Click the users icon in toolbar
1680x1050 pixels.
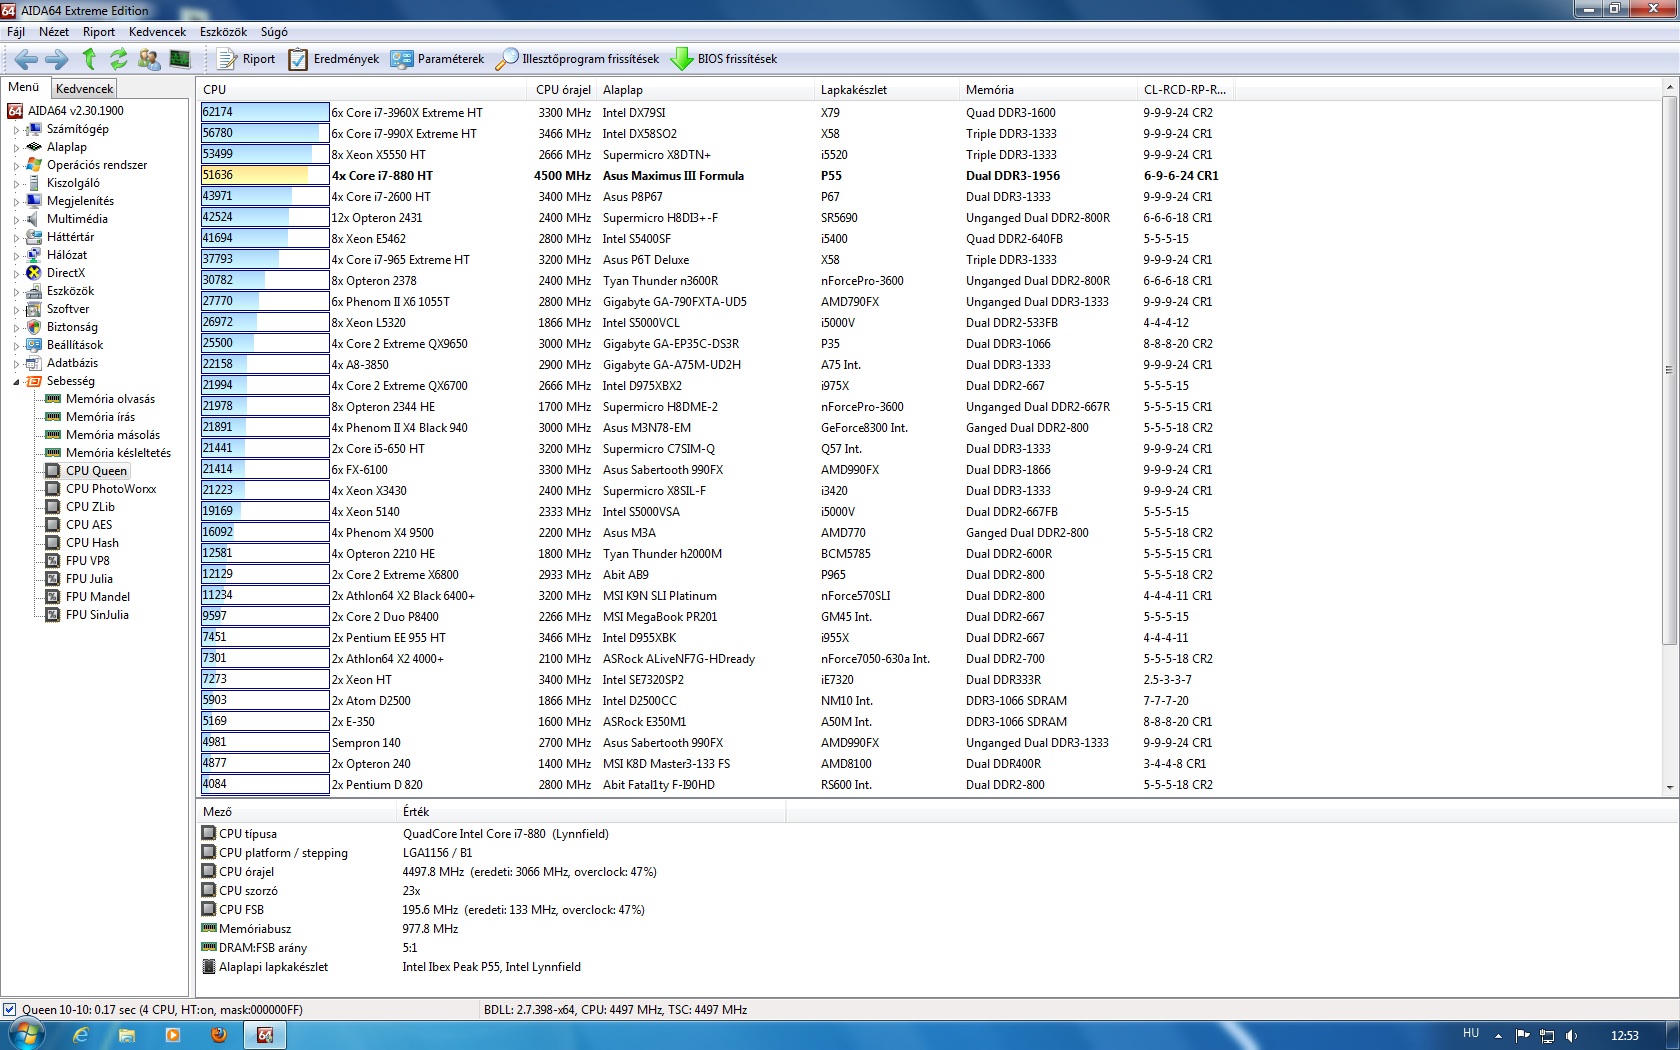click(x=149, y=59)
